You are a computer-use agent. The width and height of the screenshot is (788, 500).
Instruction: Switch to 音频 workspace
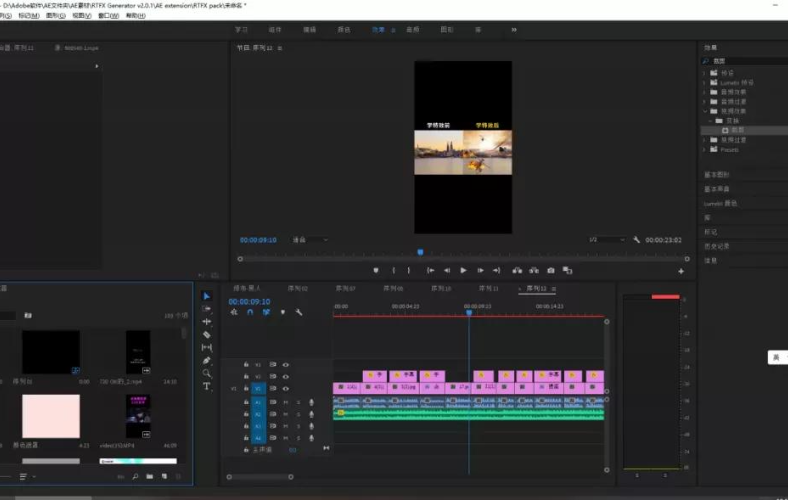coord(413,30)
